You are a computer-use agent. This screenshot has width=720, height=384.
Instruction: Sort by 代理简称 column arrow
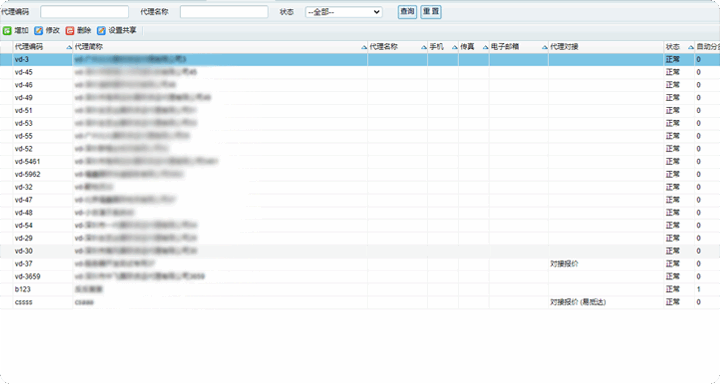coord(364,47)
